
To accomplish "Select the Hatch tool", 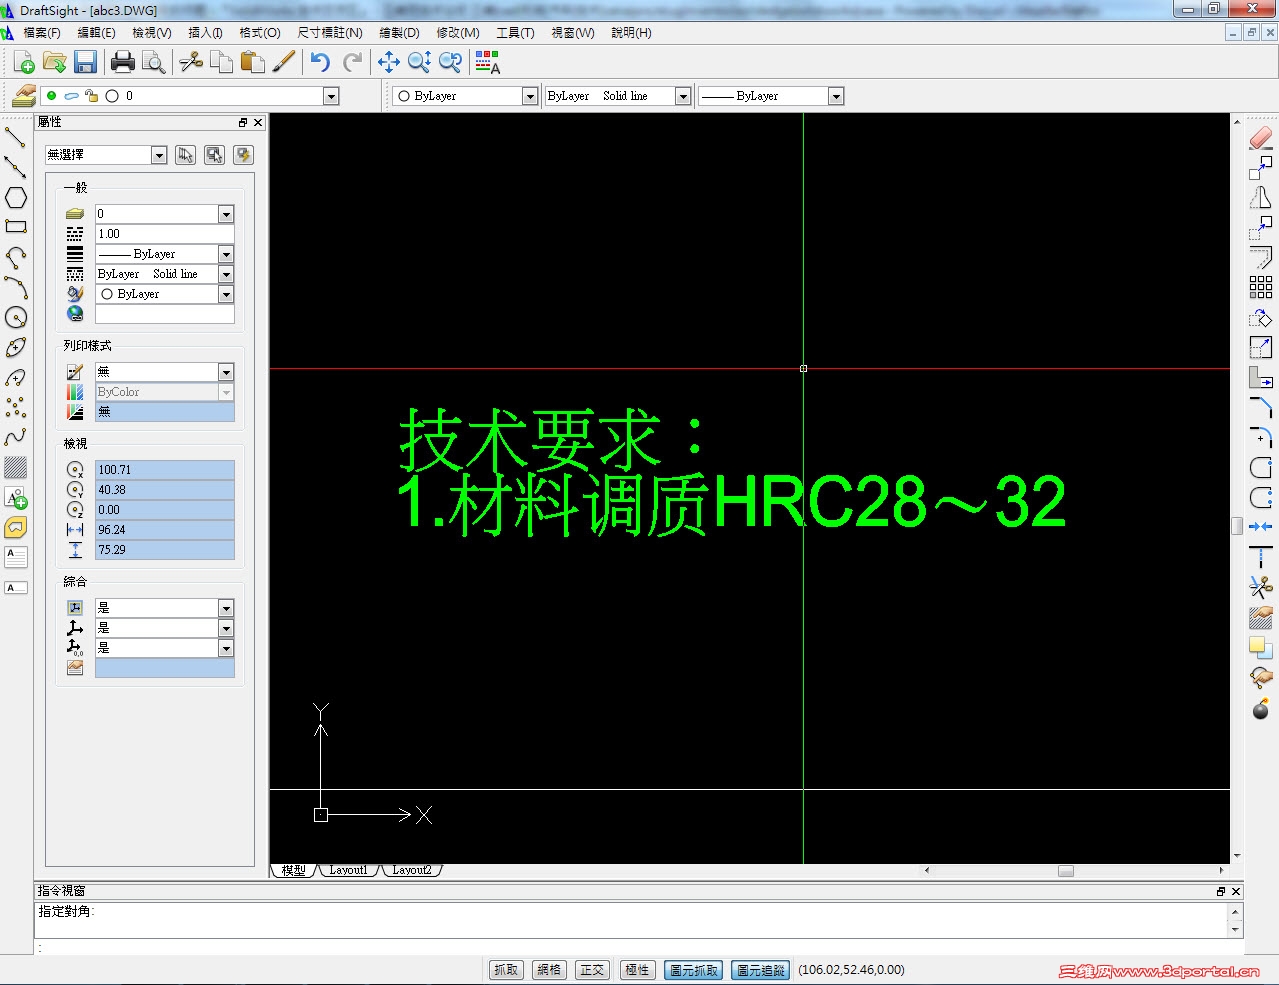I will pos(15,467).
